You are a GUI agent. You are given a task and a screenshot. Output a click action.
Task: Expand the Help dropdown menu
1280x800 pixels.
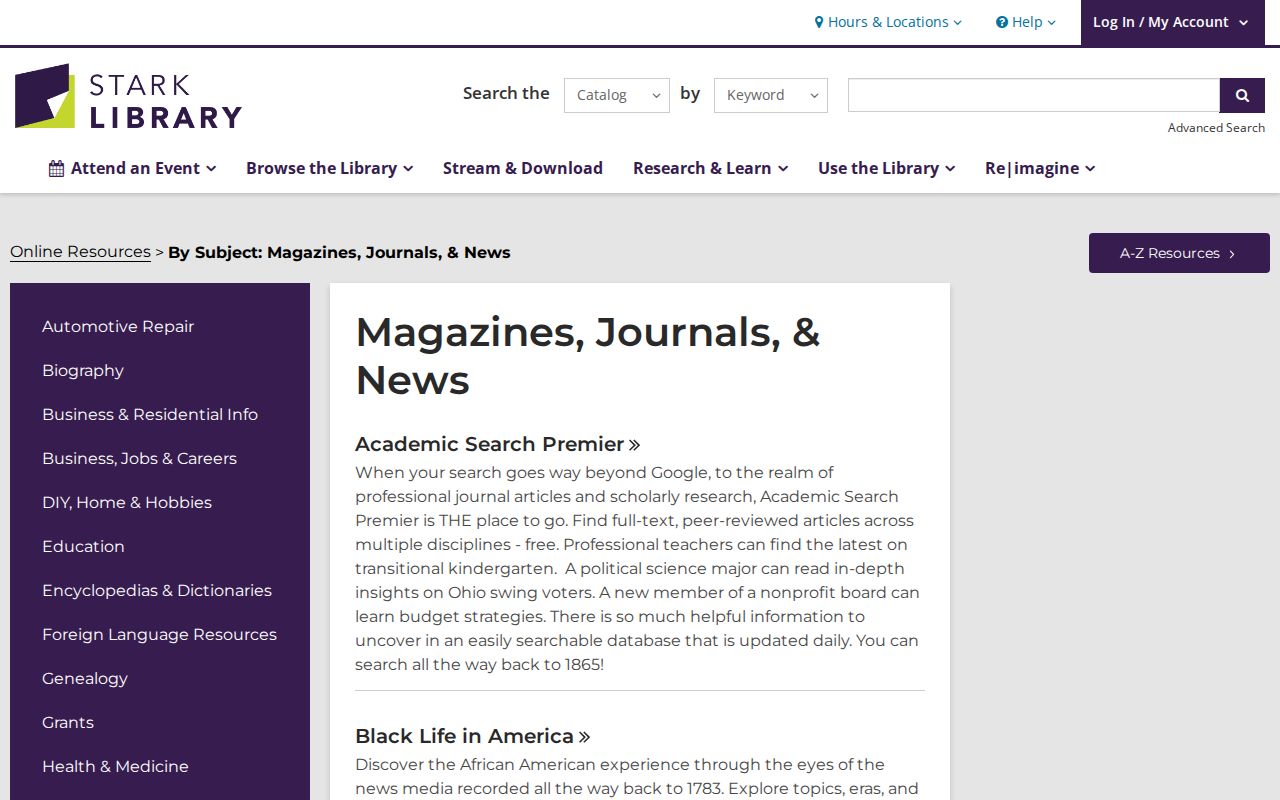(1026, 22)
